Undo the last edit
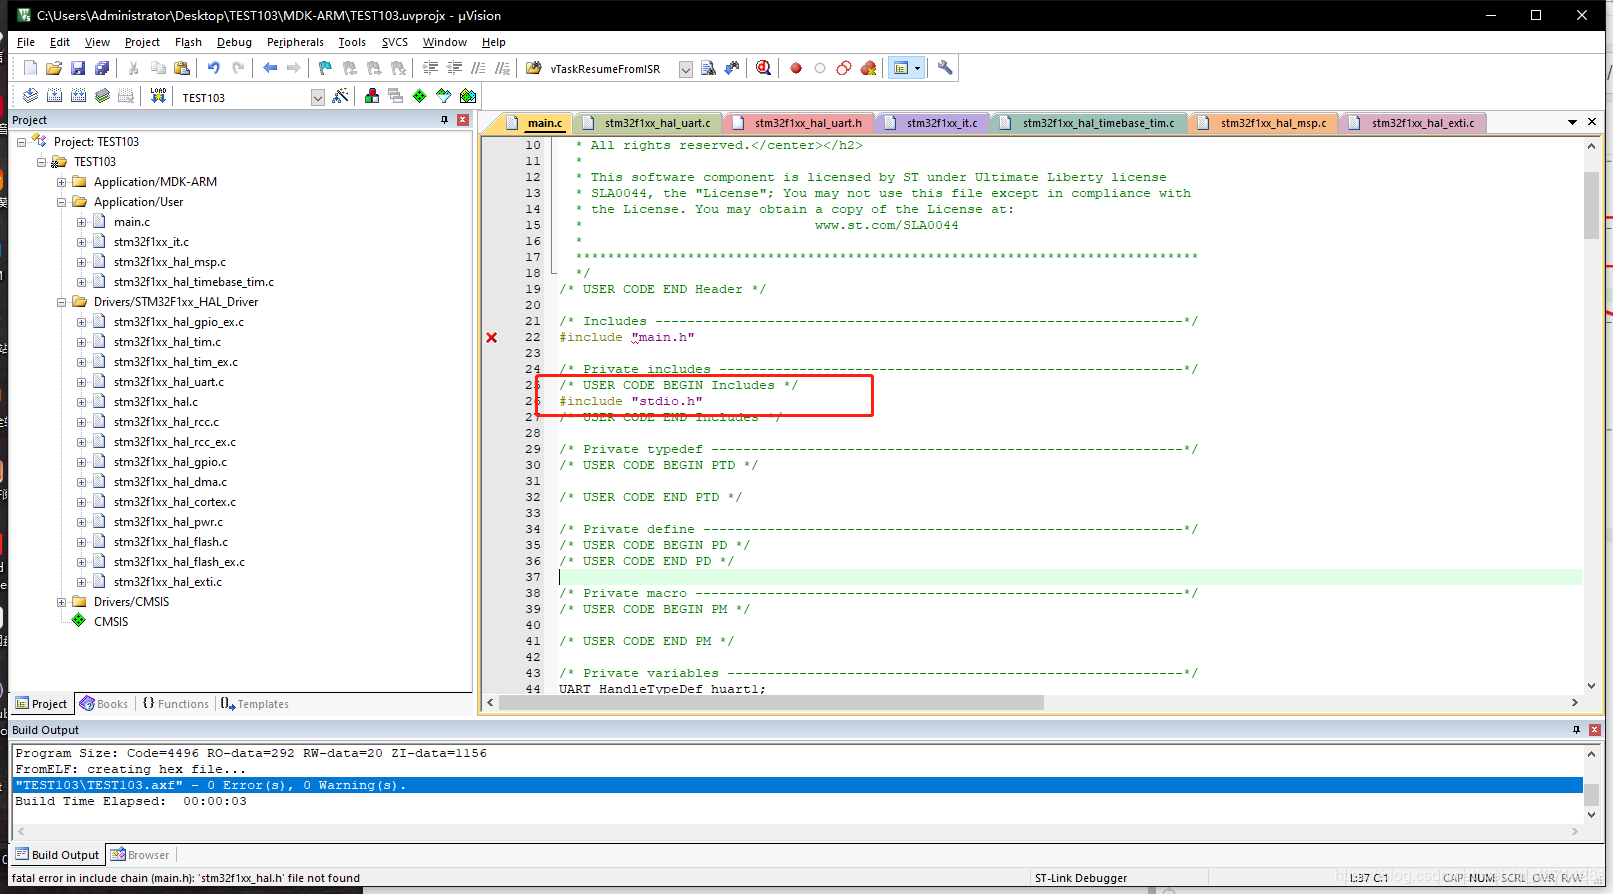Image resolution: width=1613 pixels, height=894 pixels. point(213,68)
